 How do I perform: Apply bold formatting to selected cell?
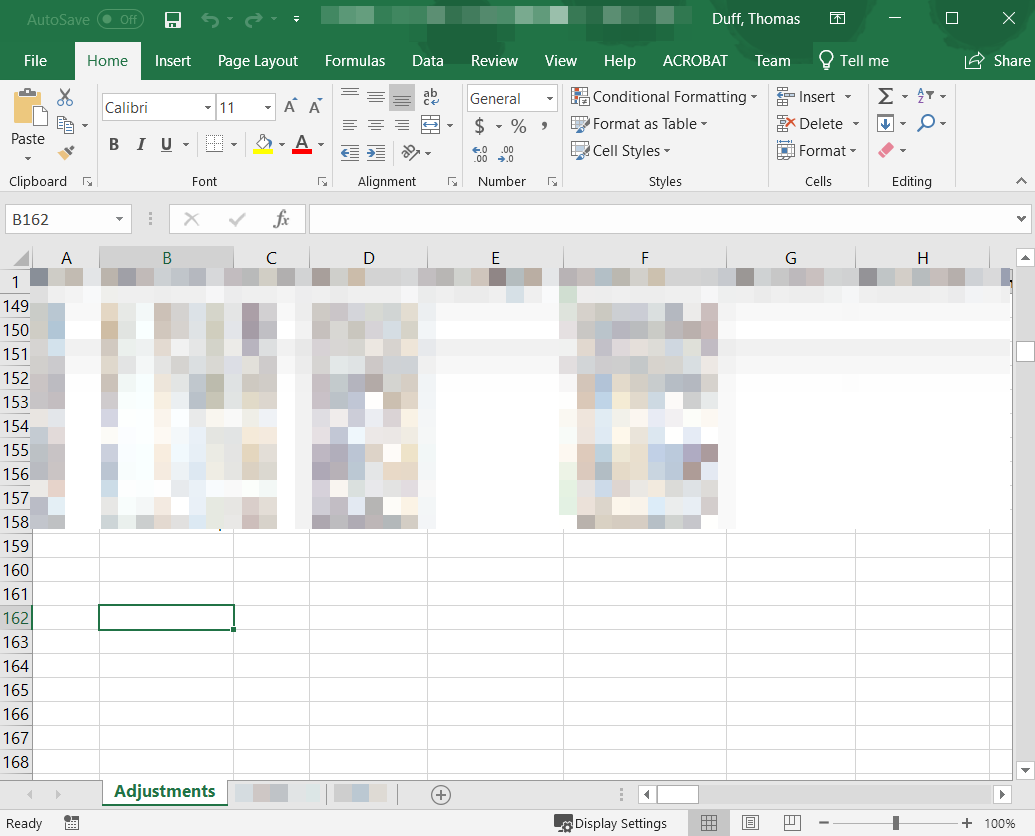(113, 144)
